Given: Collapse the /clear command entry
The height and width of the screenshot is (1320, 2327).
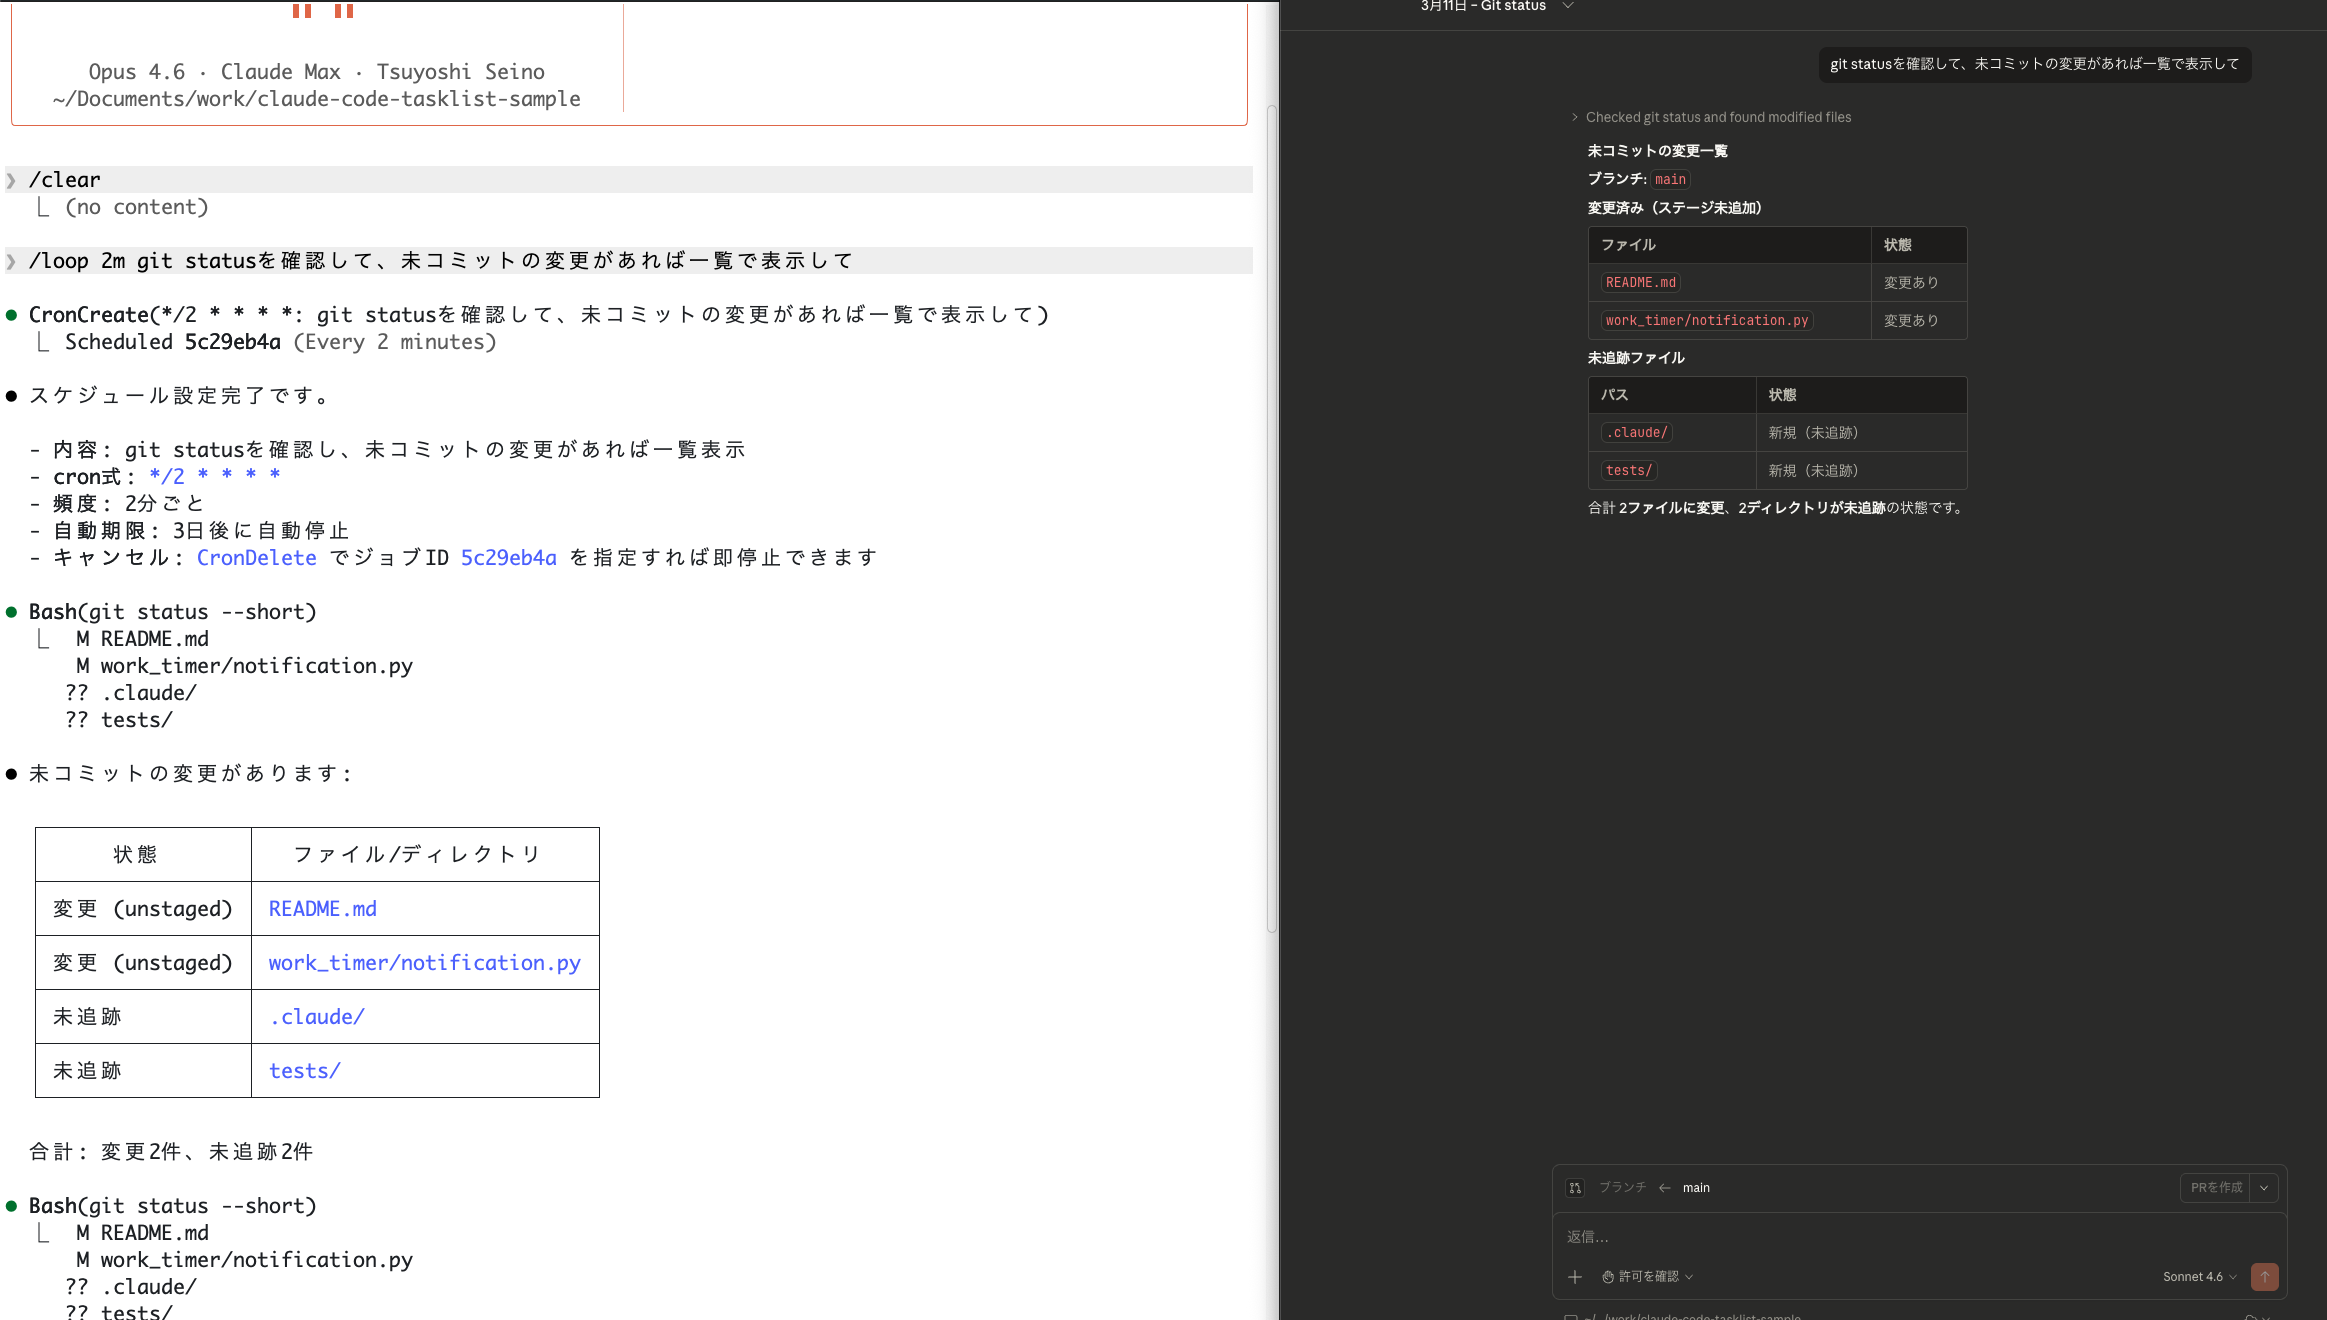Looking at the screenshot, I should (x=11, y=180).
